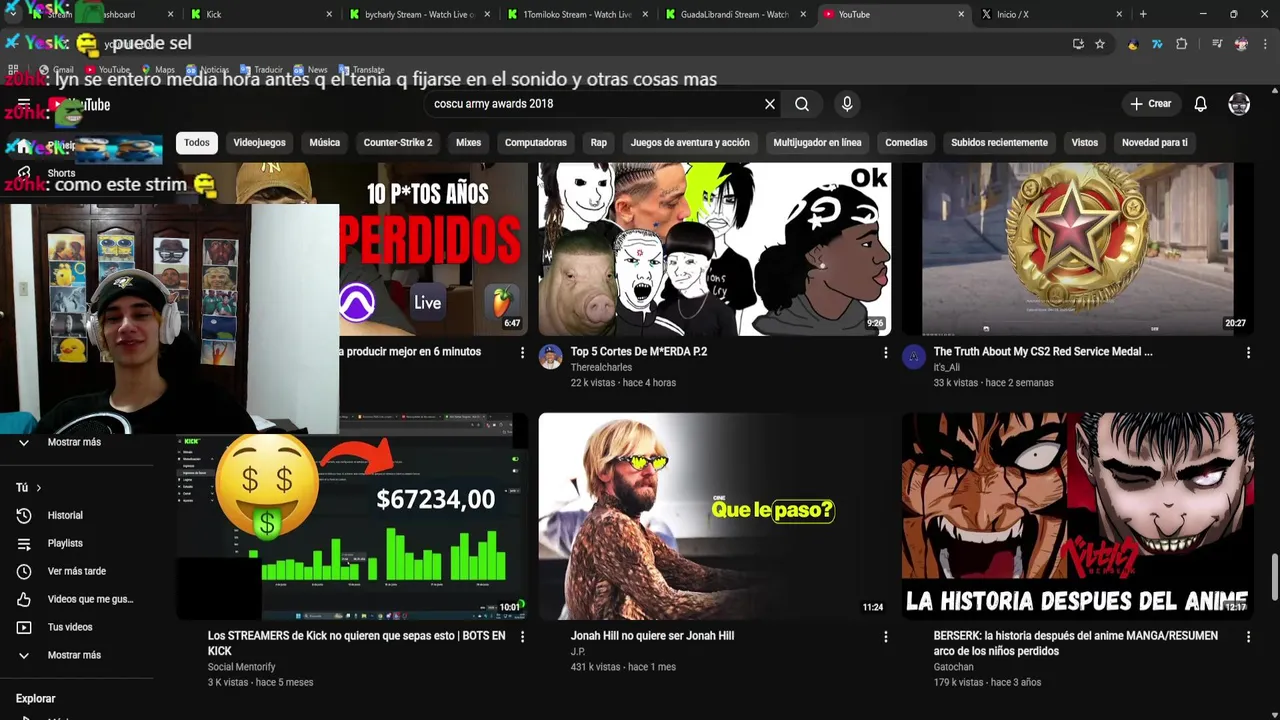Activate voice search microphone
The width and height of the screenshot is (1280, 720).
point(847,104)
